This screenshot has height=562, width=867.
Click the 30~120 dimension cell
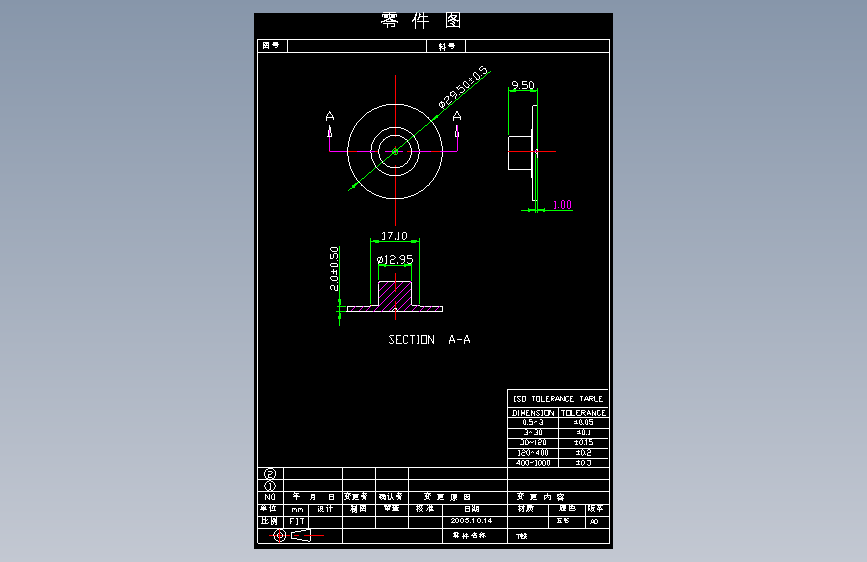[533, 443]
